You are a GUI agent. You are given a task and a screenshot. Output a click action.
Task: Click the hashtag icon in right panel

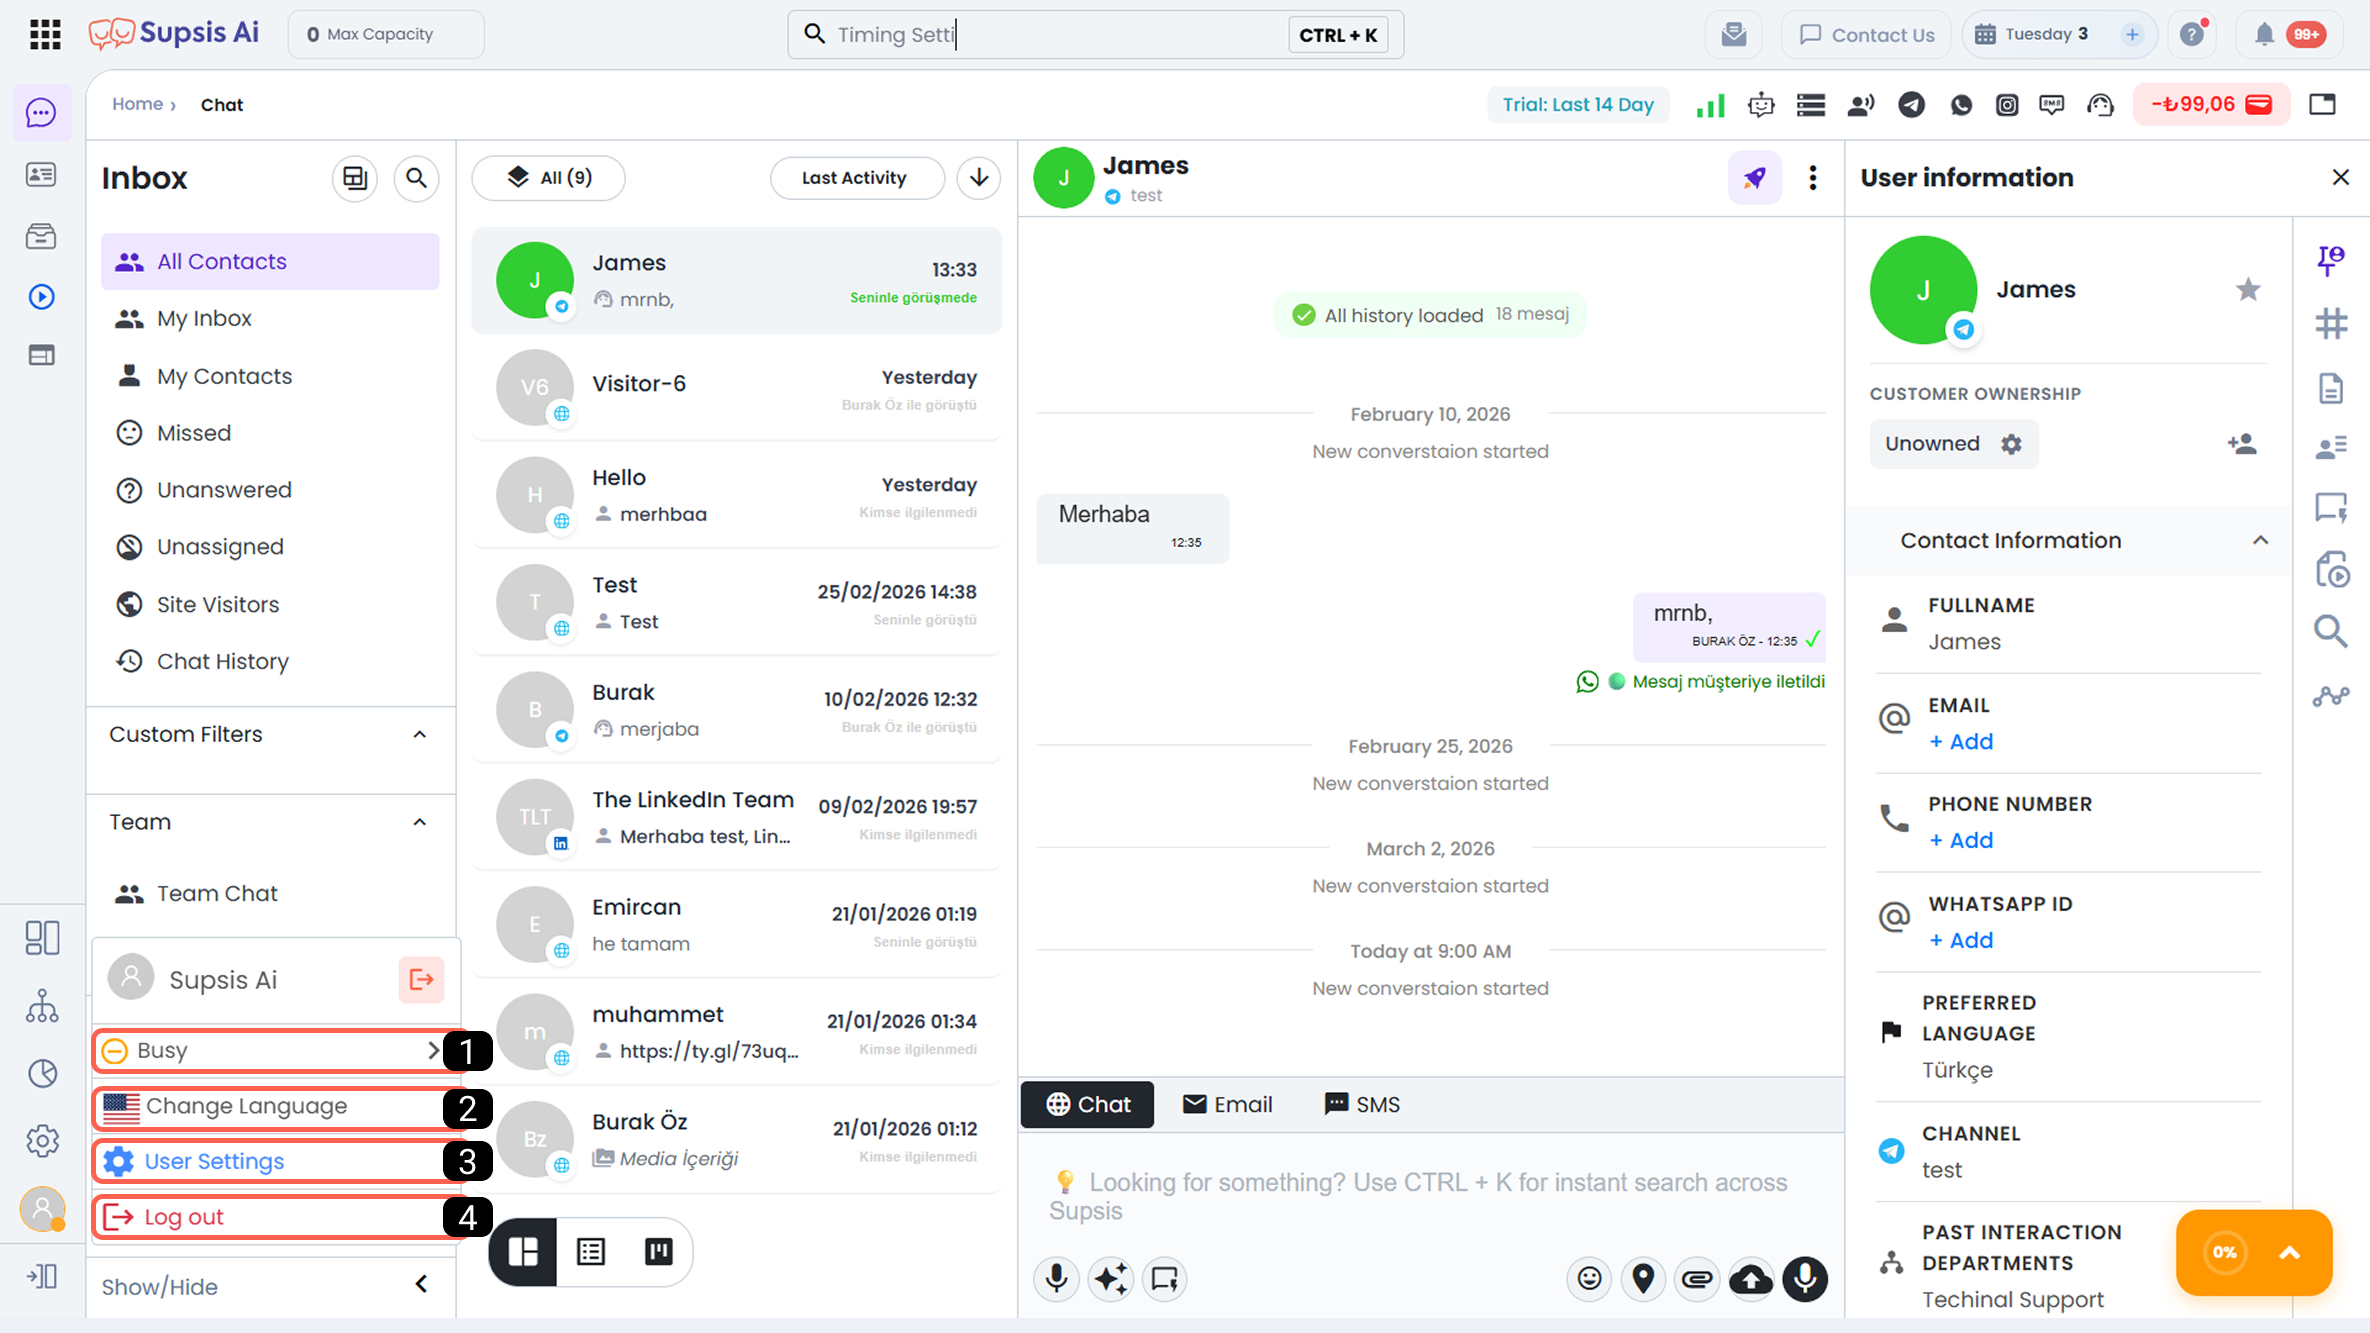pos(2331,323)
